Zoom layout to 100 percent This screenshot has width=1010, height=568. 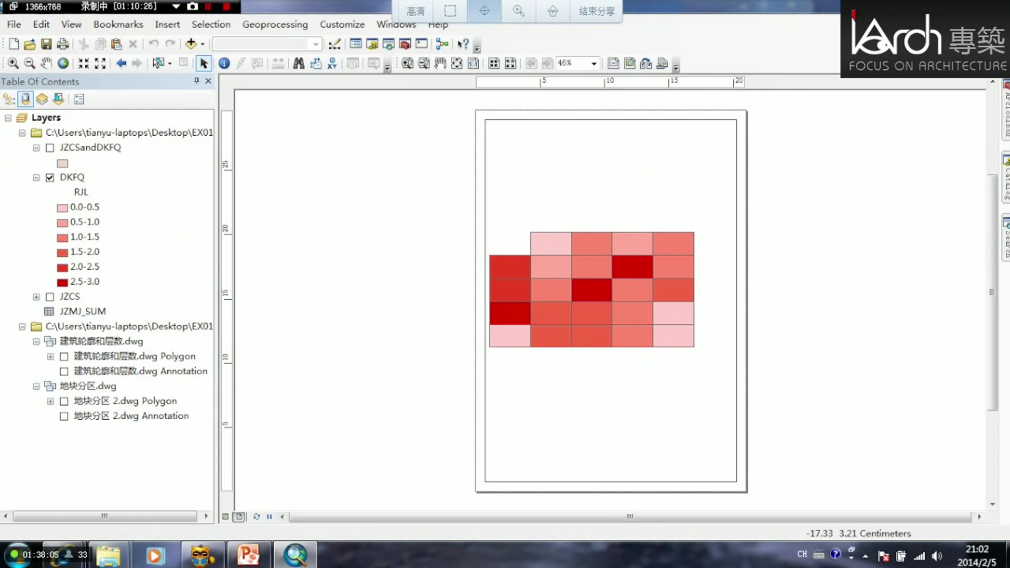(x=473, y=63)
